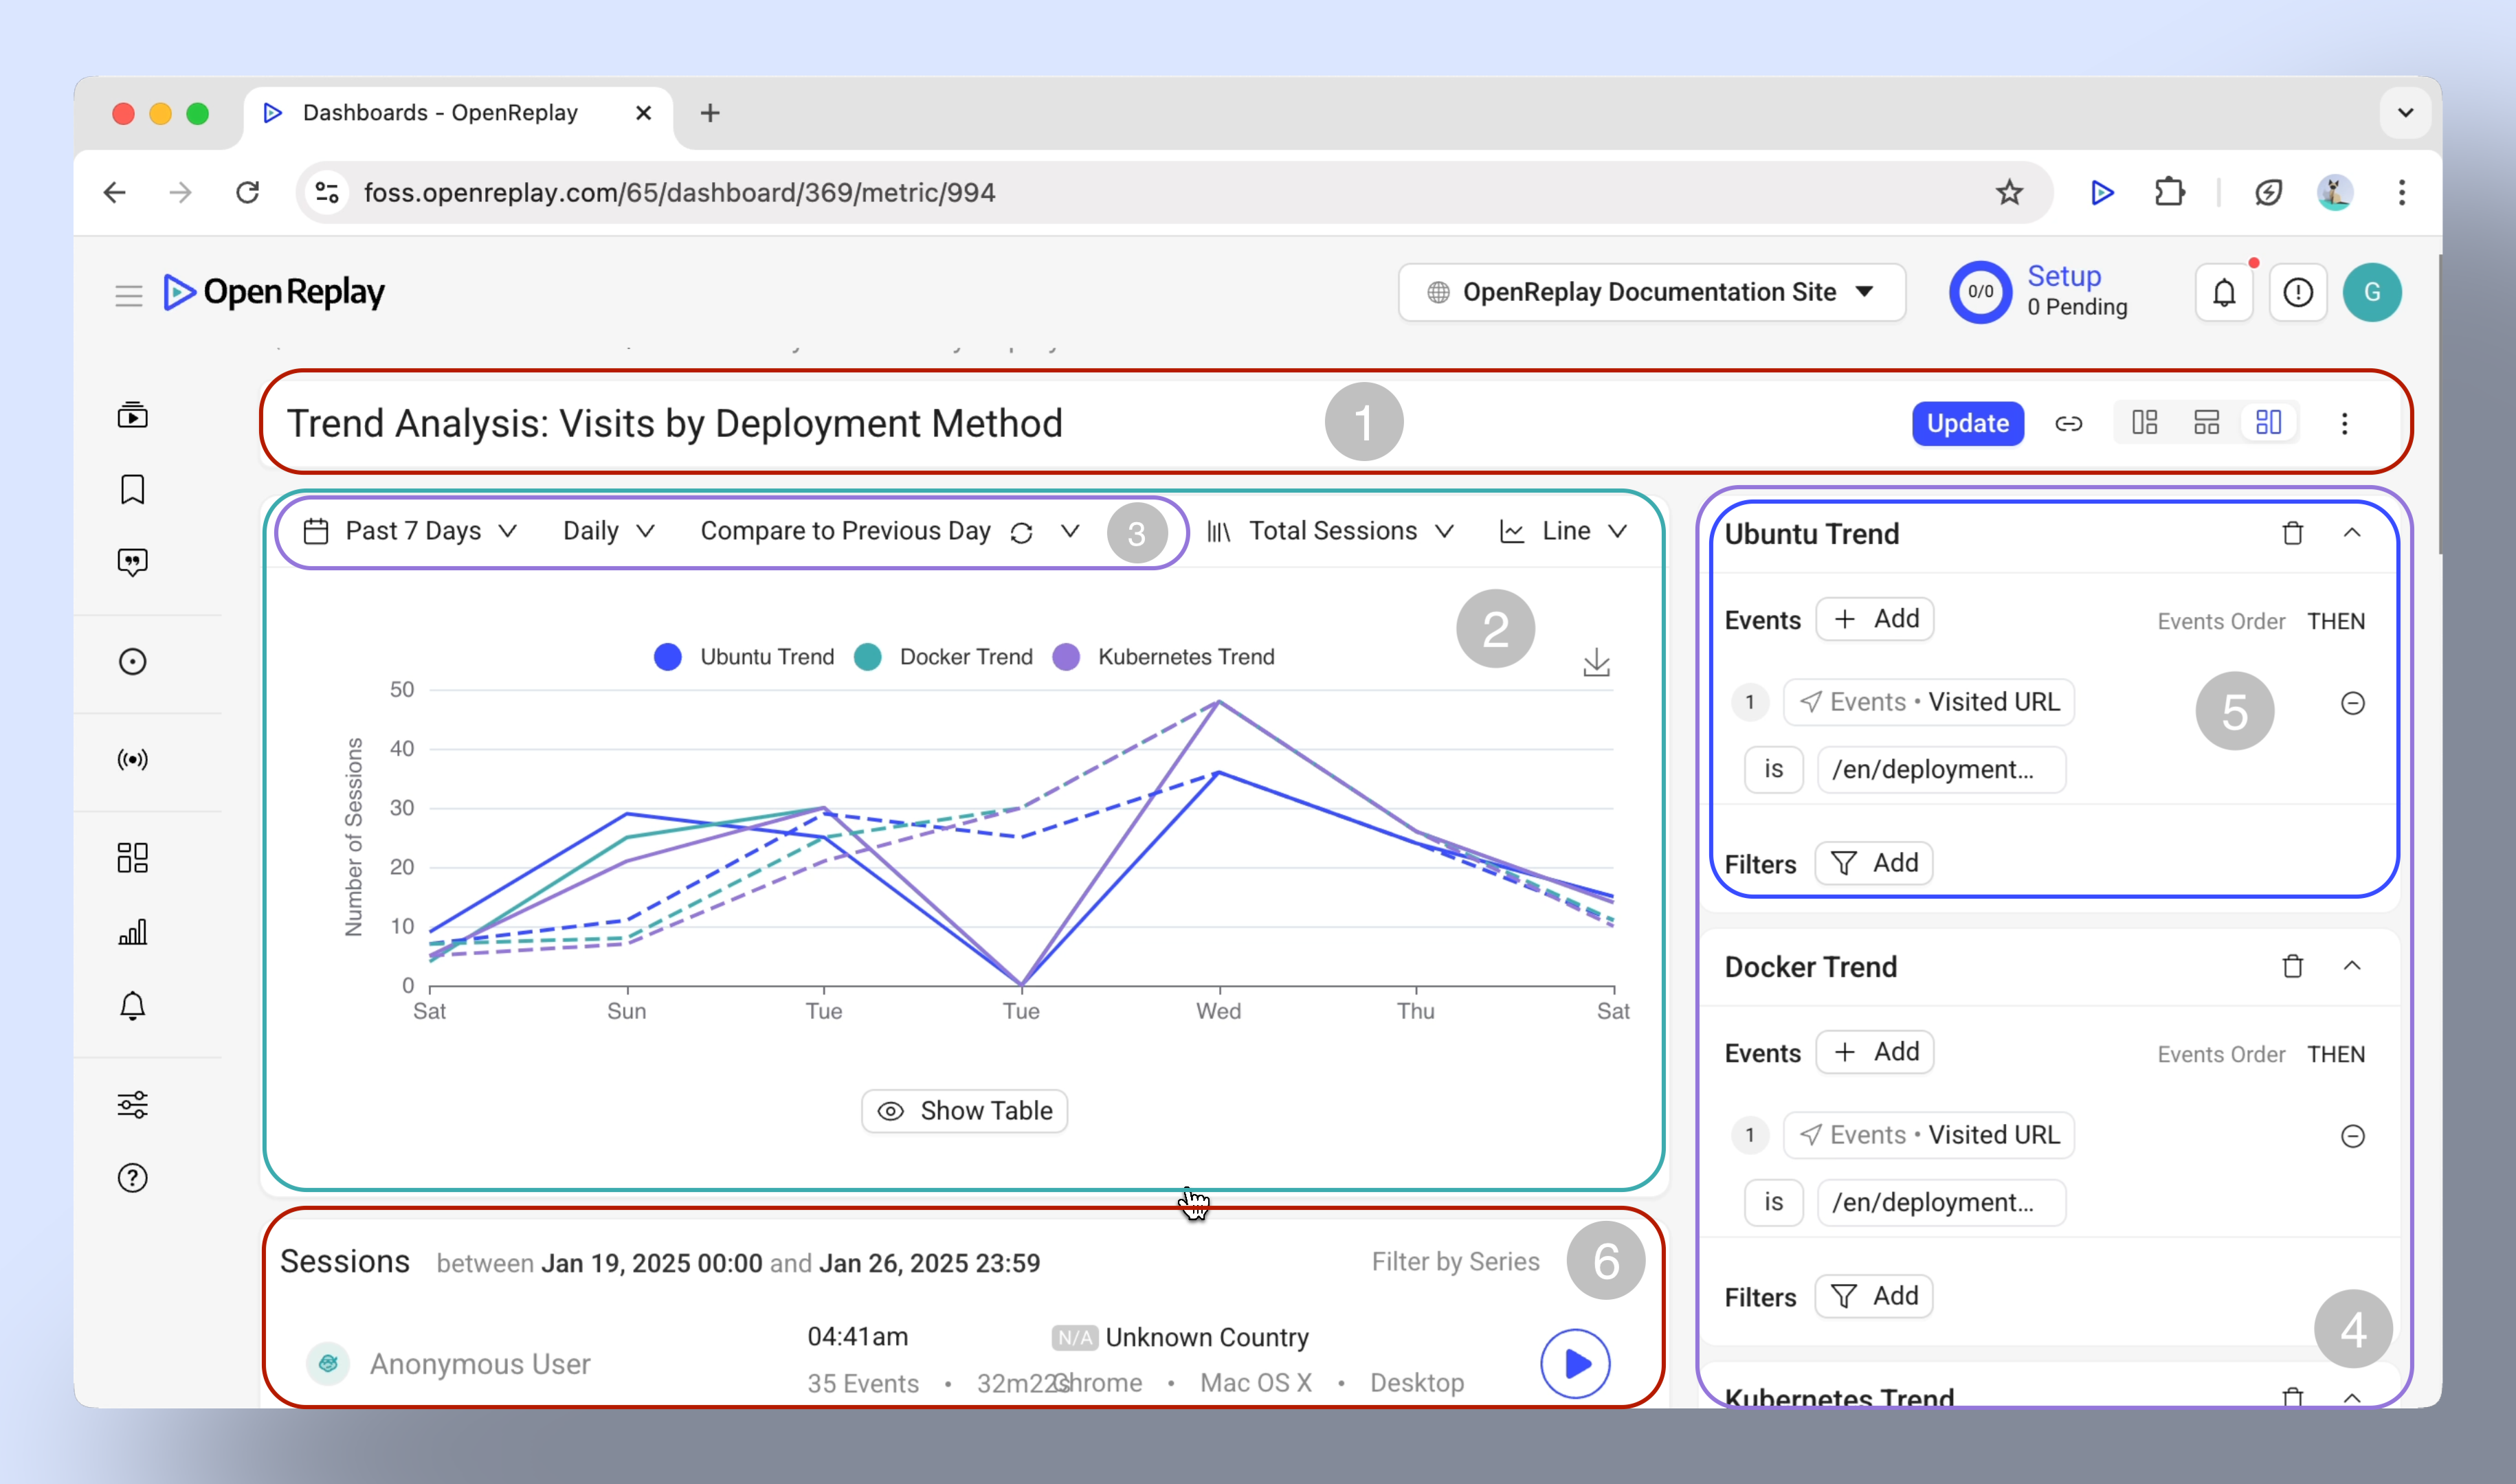Select the first split layout view icon

2144,423
